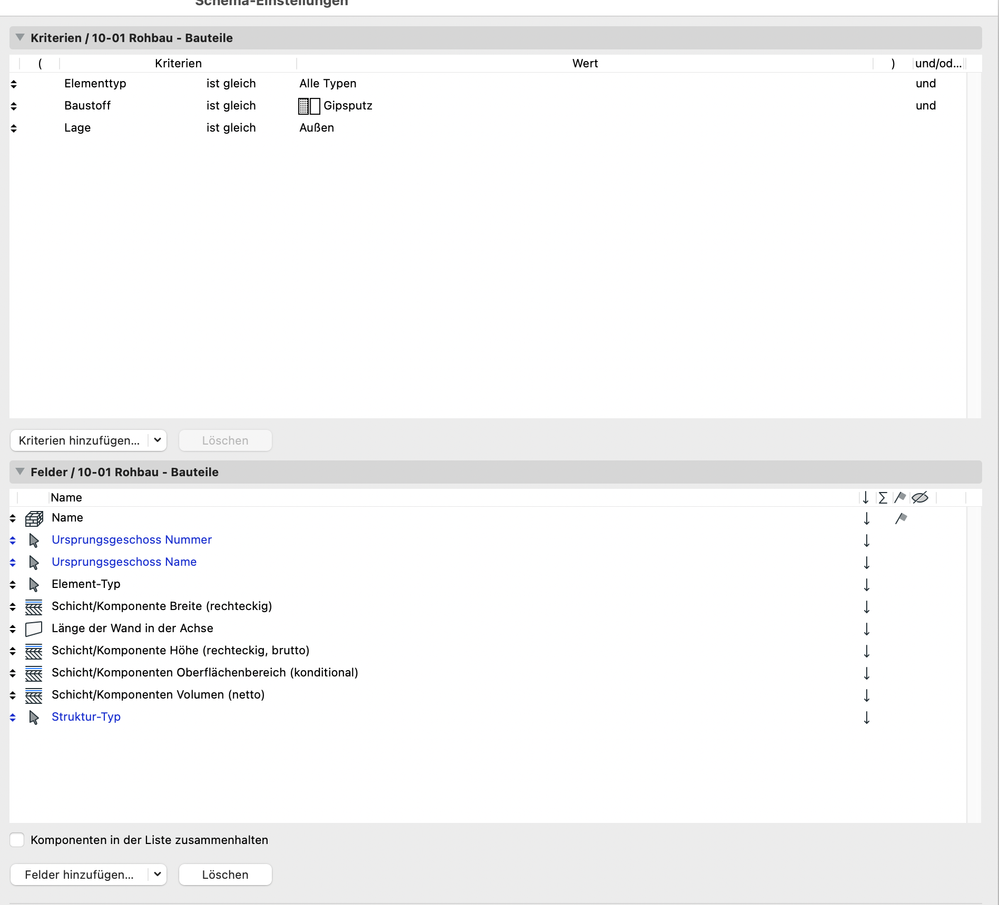
Task: Collapse the Felder / 10-01 Rohbau panel
Action: [20, 472]
